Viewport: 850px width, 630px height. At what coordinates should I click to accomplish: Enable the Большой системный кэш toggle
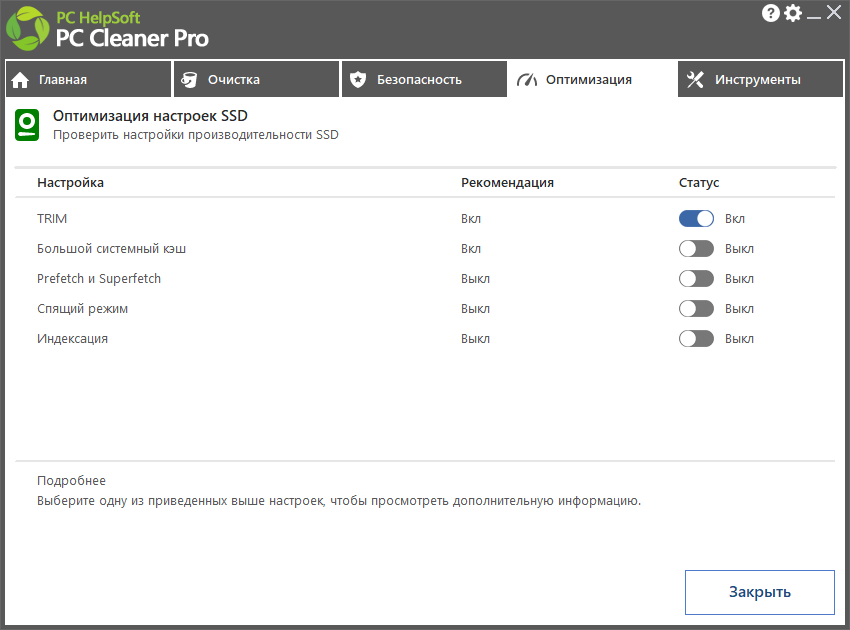pos(696,249)
